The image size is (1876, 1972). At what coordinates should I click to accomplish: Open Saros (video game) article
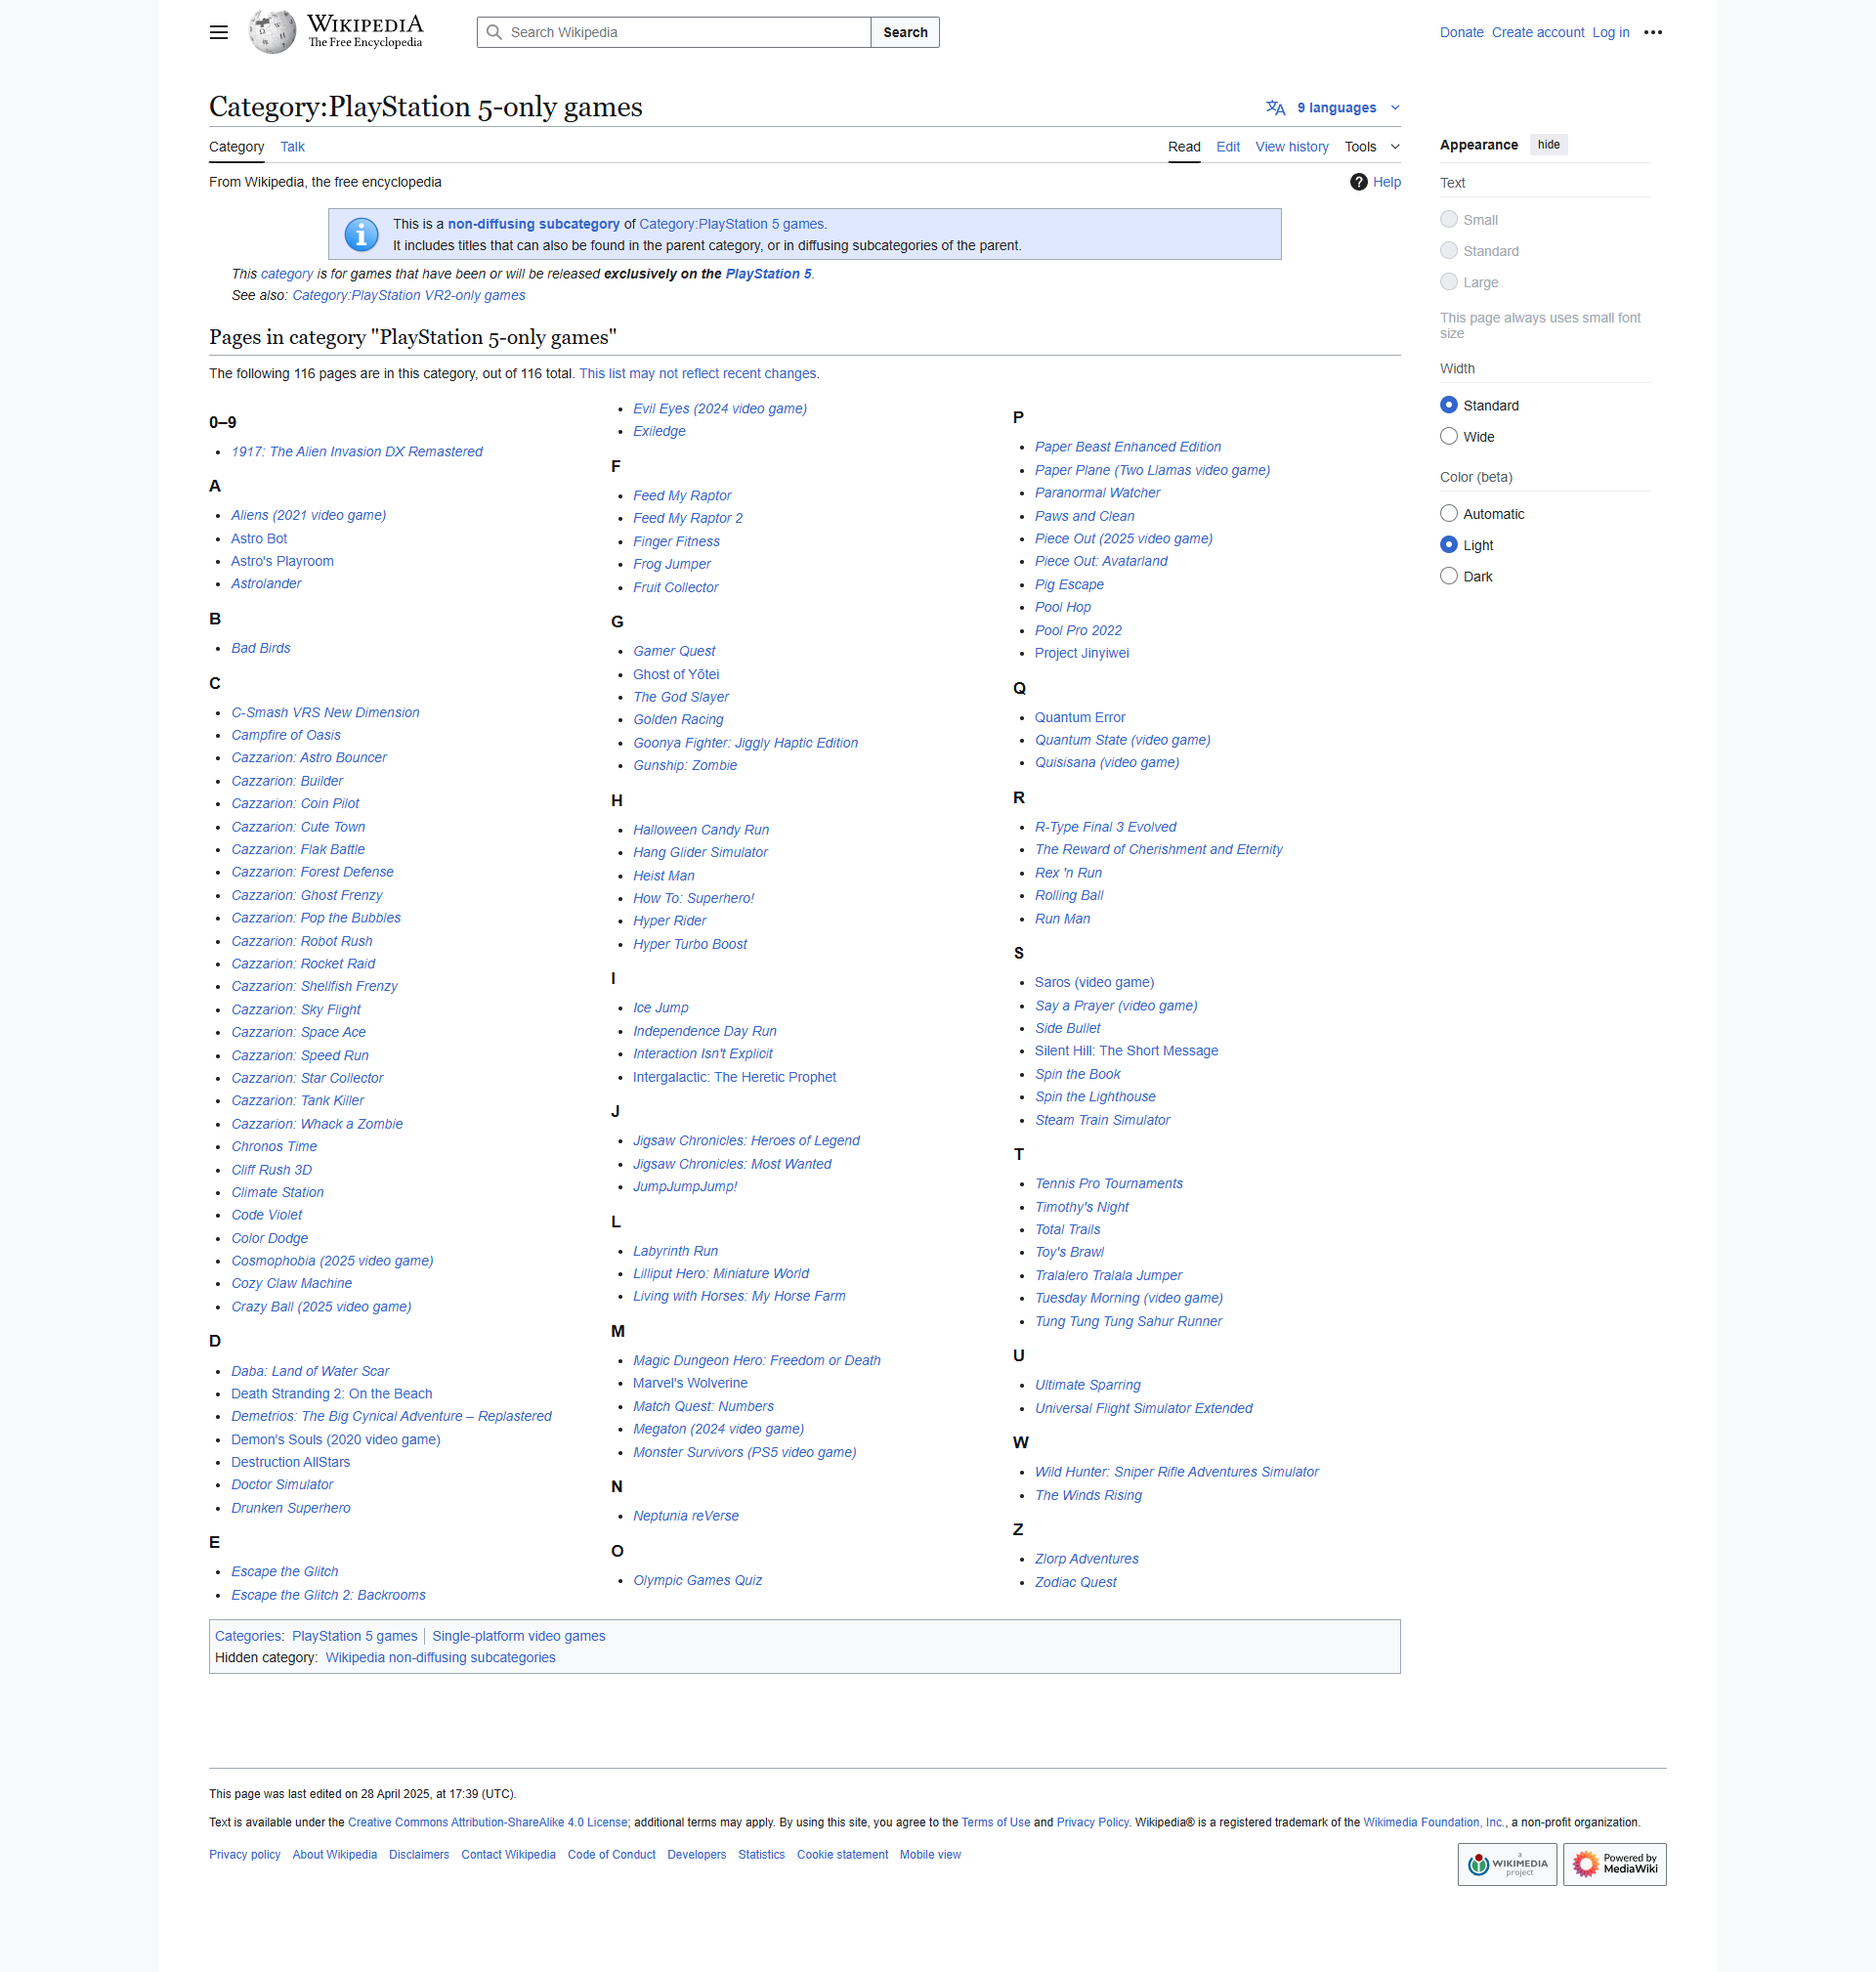click(x=1093, y=982)
